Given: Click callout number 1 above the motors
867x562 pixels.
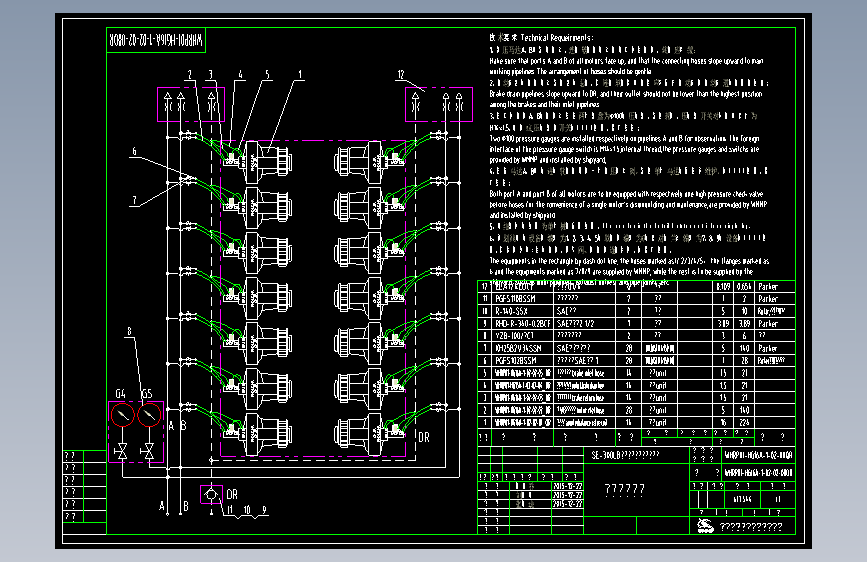Looking at the screenshot, I should (300, 75).
